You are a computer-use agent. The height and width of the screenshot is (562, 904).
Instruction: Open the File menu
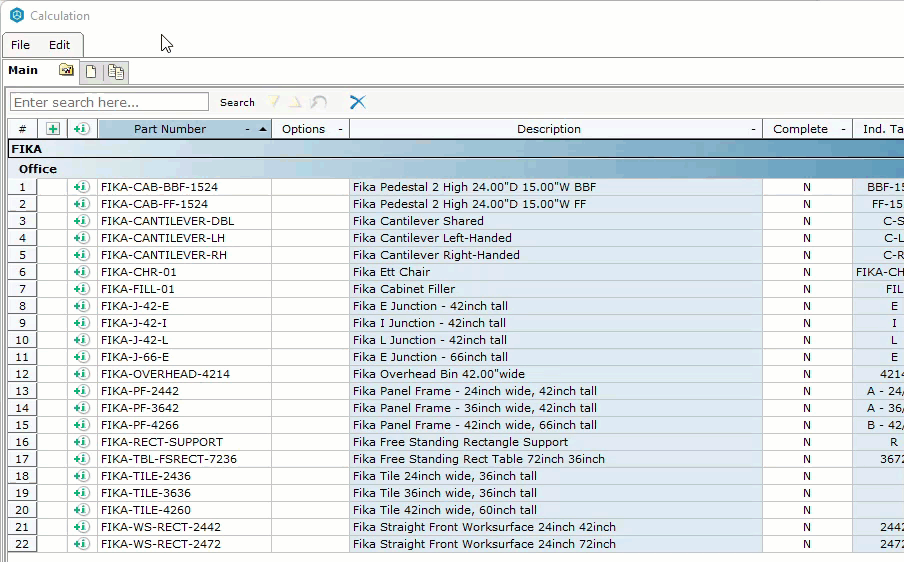(20, 45)
